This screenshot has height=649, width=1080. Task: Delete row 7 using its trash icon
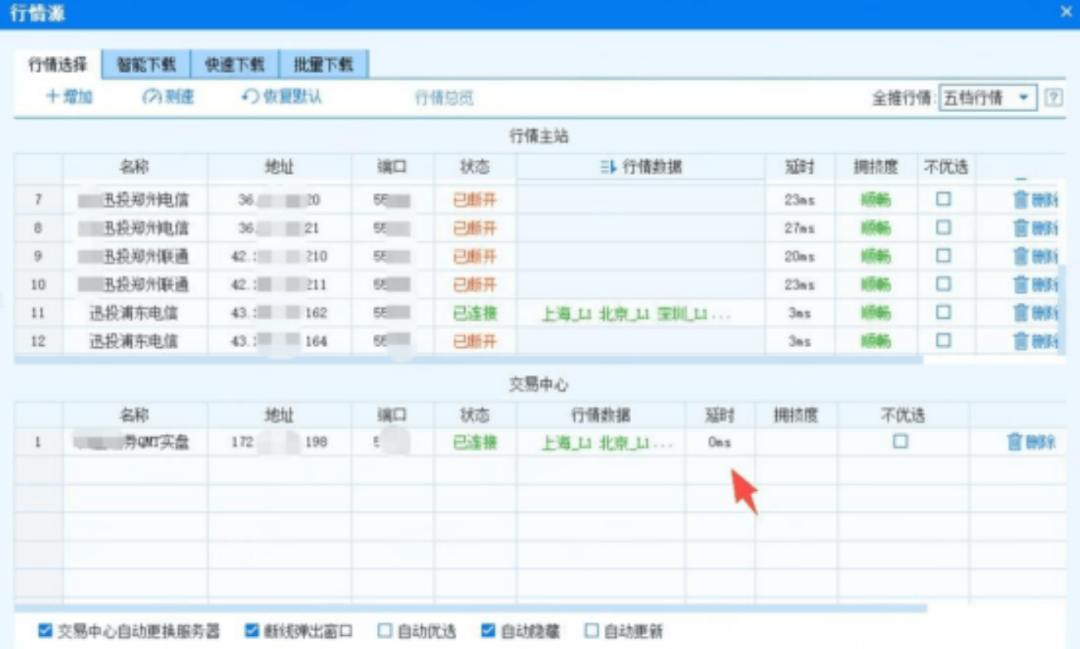[x=1021, y=200]
